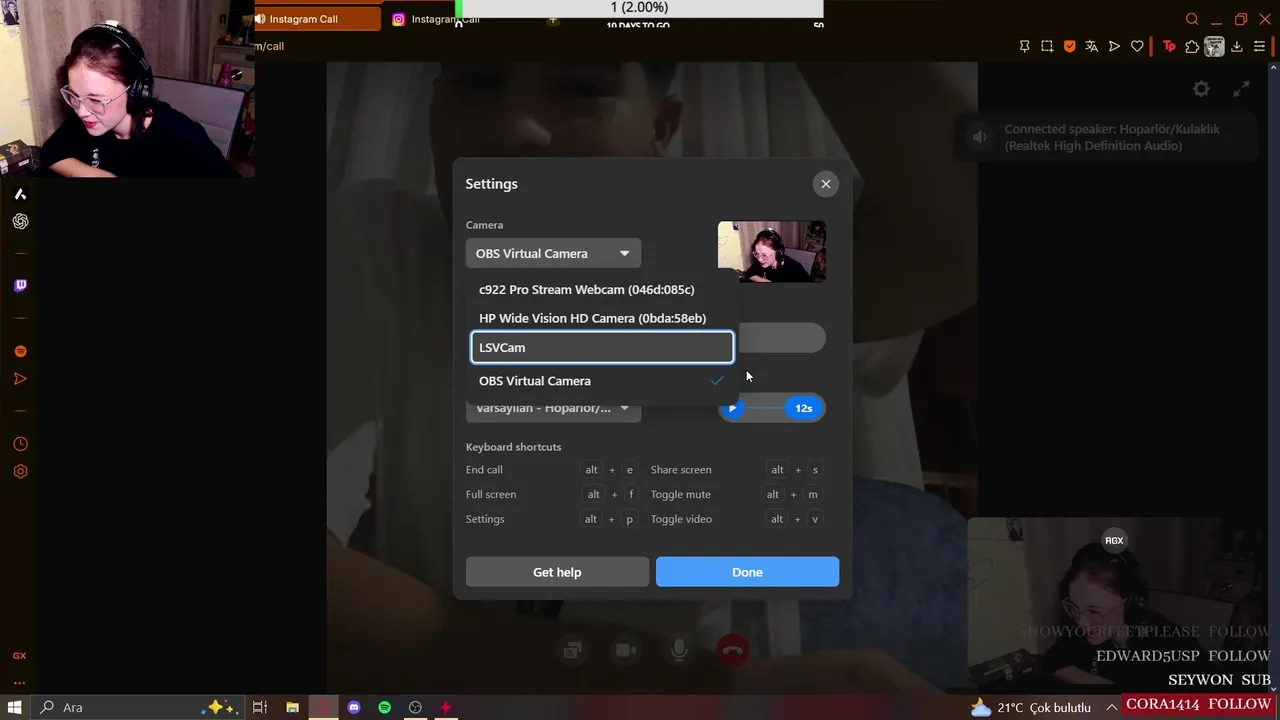This screenshot has width=1280, height=720.
Task: Open ChatGPT from the sidebar
Action: pos(20,221)
